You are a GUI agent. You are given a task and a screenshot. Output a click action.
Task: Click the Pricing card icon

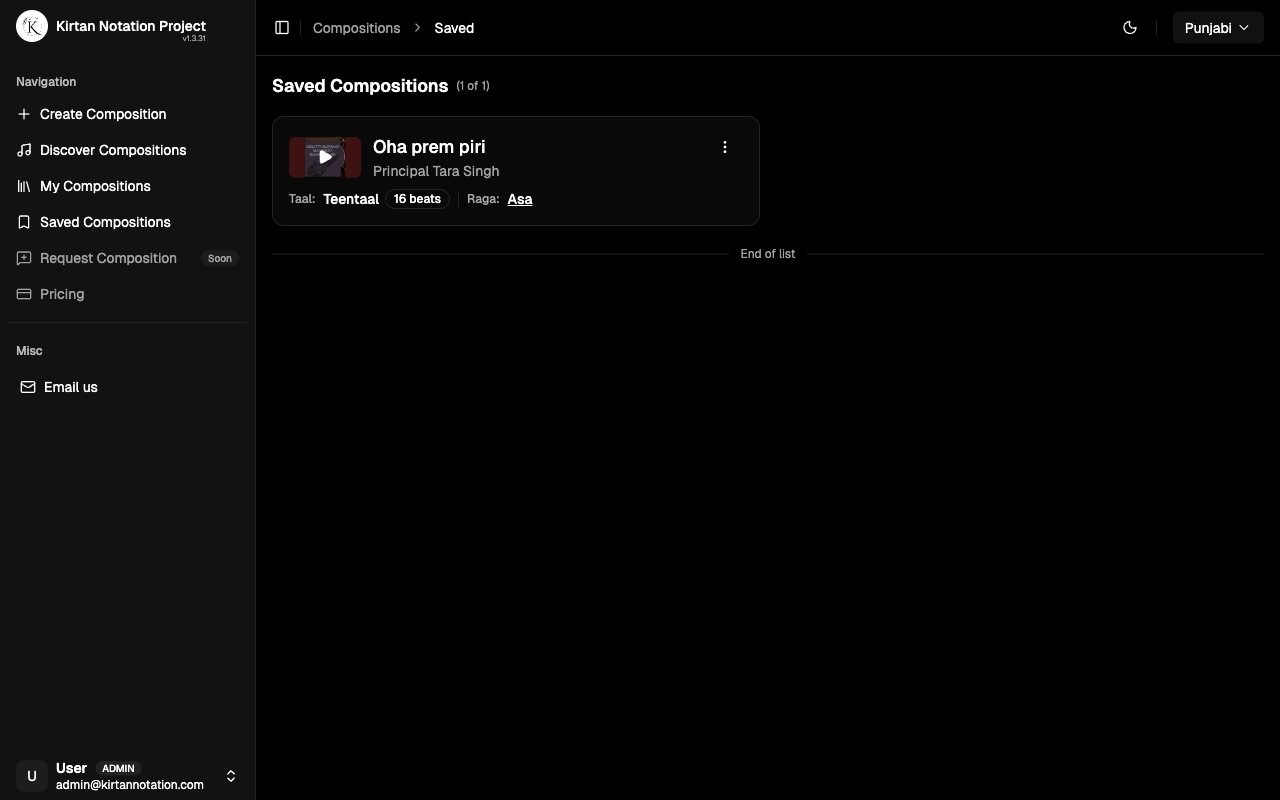coord(24,294)
